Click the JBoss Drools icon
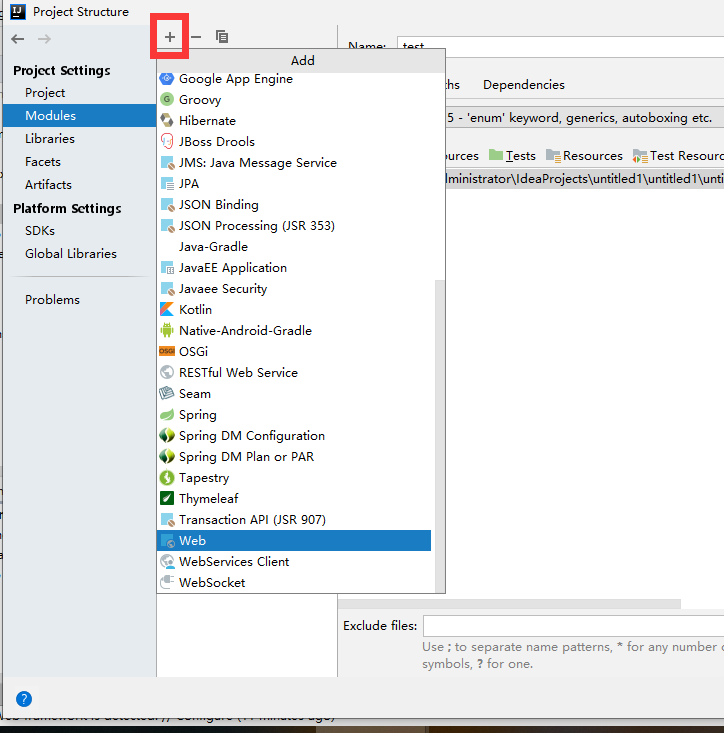The width and height of the screenshot is (724, 733). click(x=167, y=141)
